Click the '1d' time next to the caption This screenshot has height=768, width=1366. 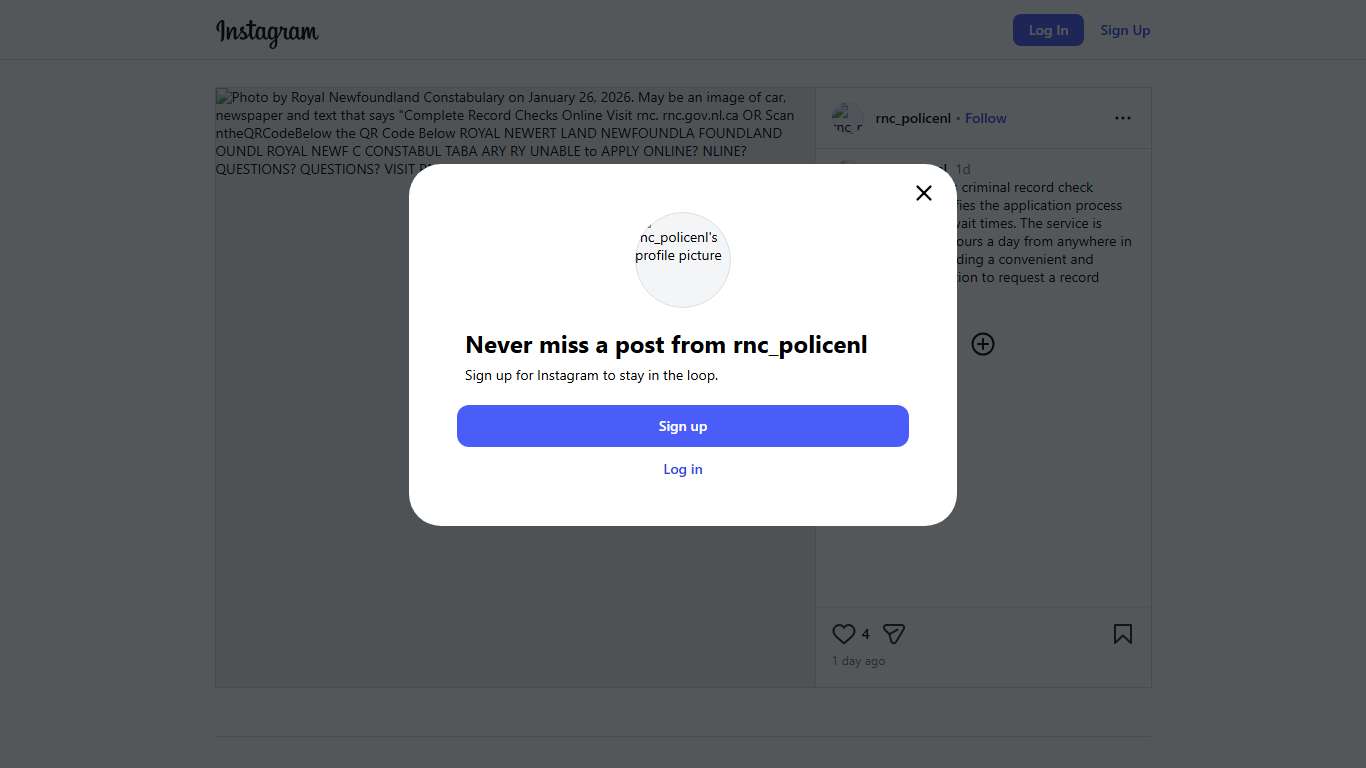(x=963, y=169)
